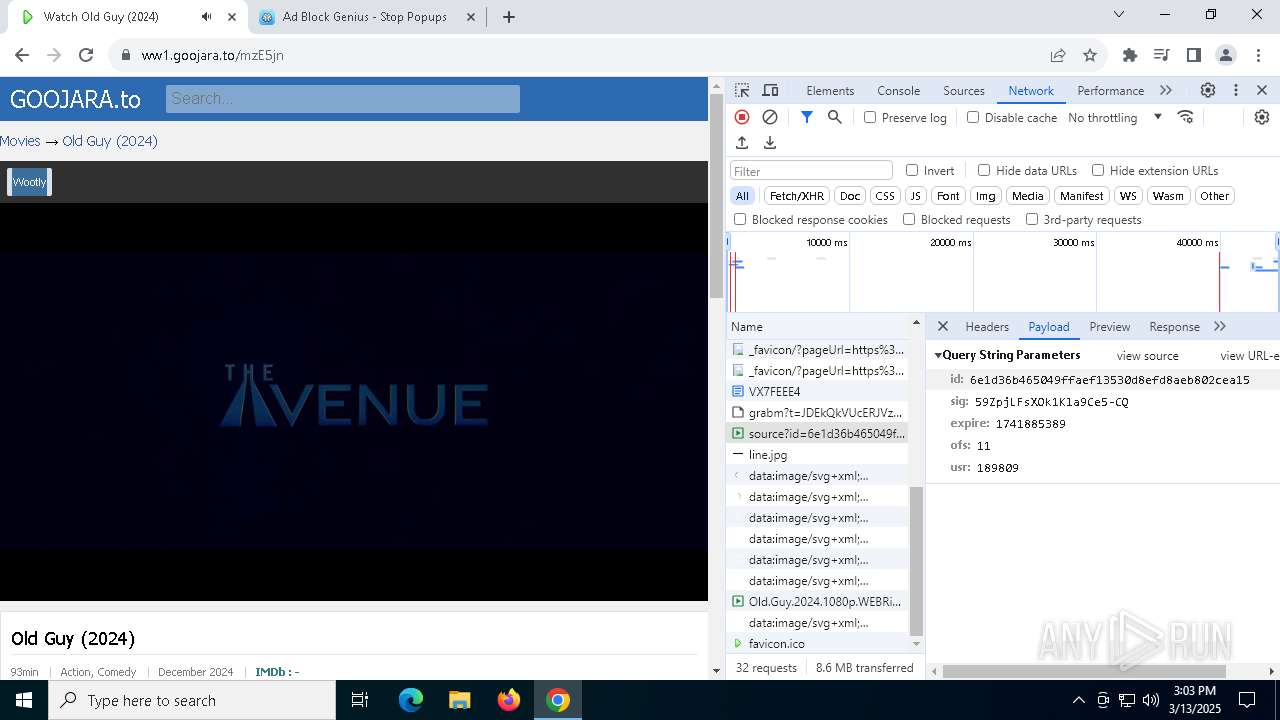The image size is (1280, 720).
Task: Open network conditions wifi icon
Action: tap(1186, 117)
